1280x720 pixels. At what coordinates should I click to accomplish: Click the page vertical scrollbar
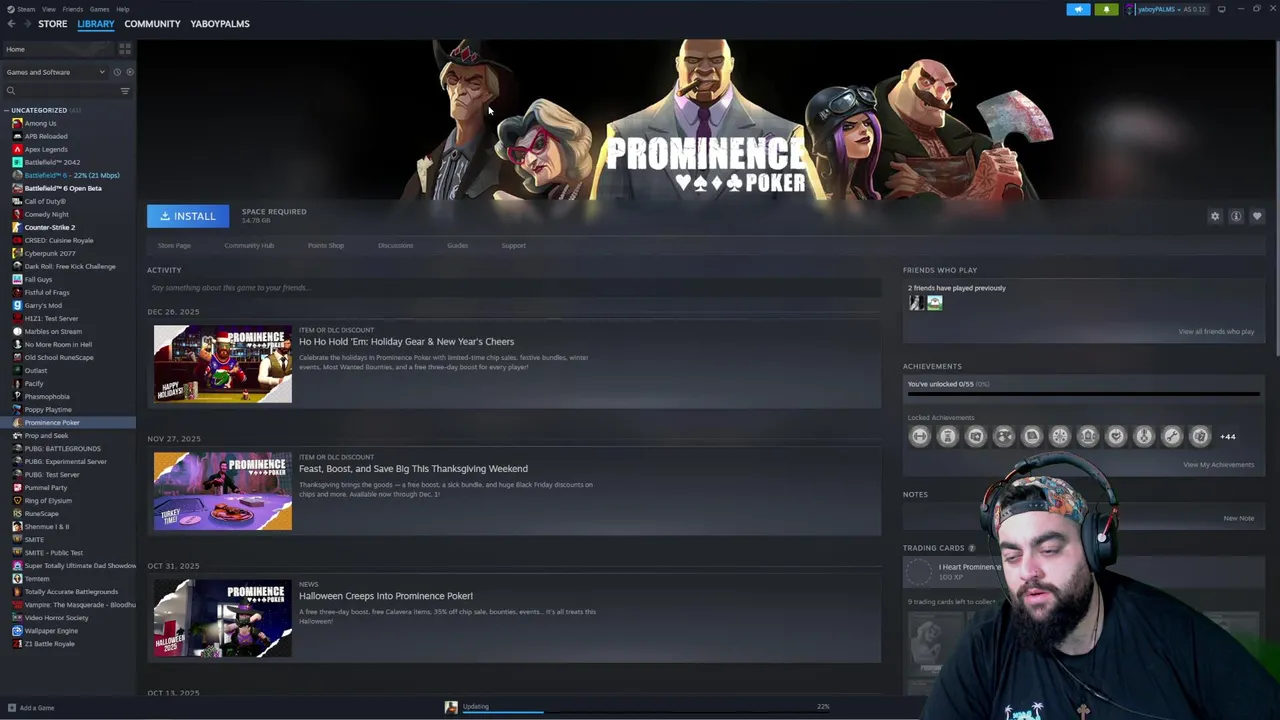1276,200
